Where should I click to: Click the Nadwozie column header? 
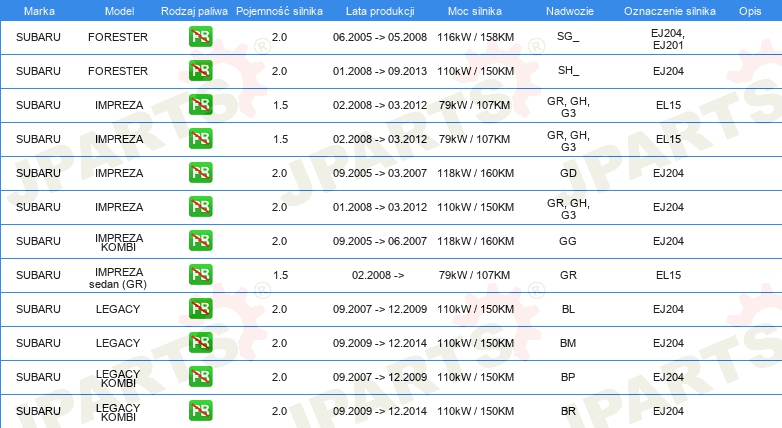point(570,11)
